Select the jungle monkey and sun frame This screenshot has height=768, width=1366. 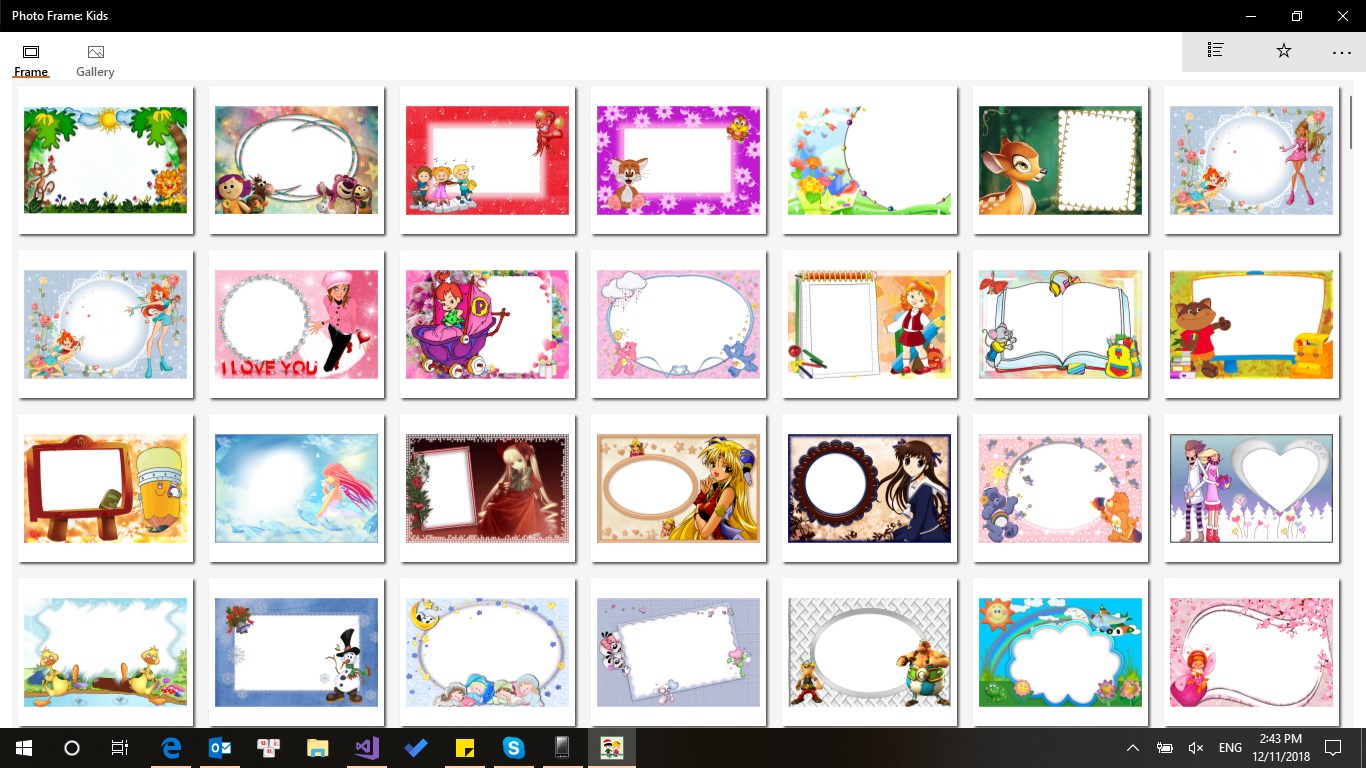(x=106, y=160)
